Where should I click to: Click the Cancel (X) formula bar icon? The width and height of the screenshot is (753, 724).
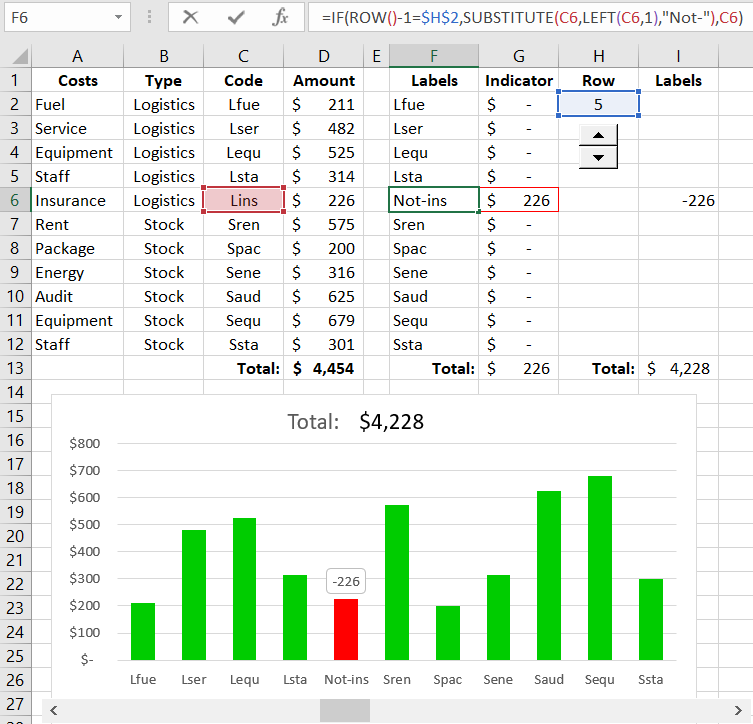[190, 17]
